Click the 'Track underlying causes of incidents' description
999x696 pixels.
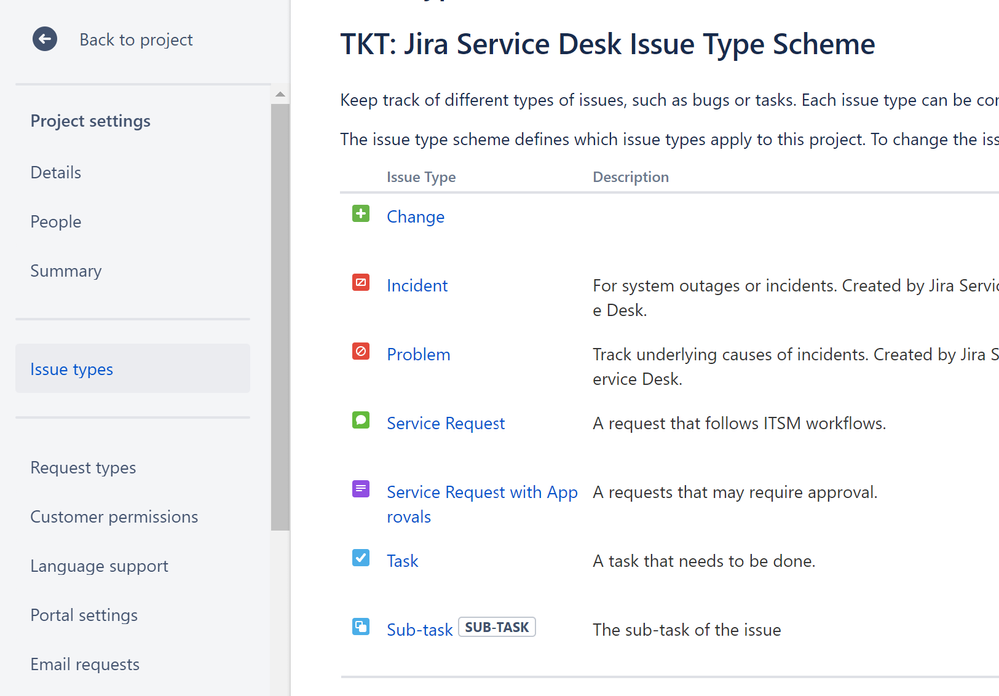[796, 366]
